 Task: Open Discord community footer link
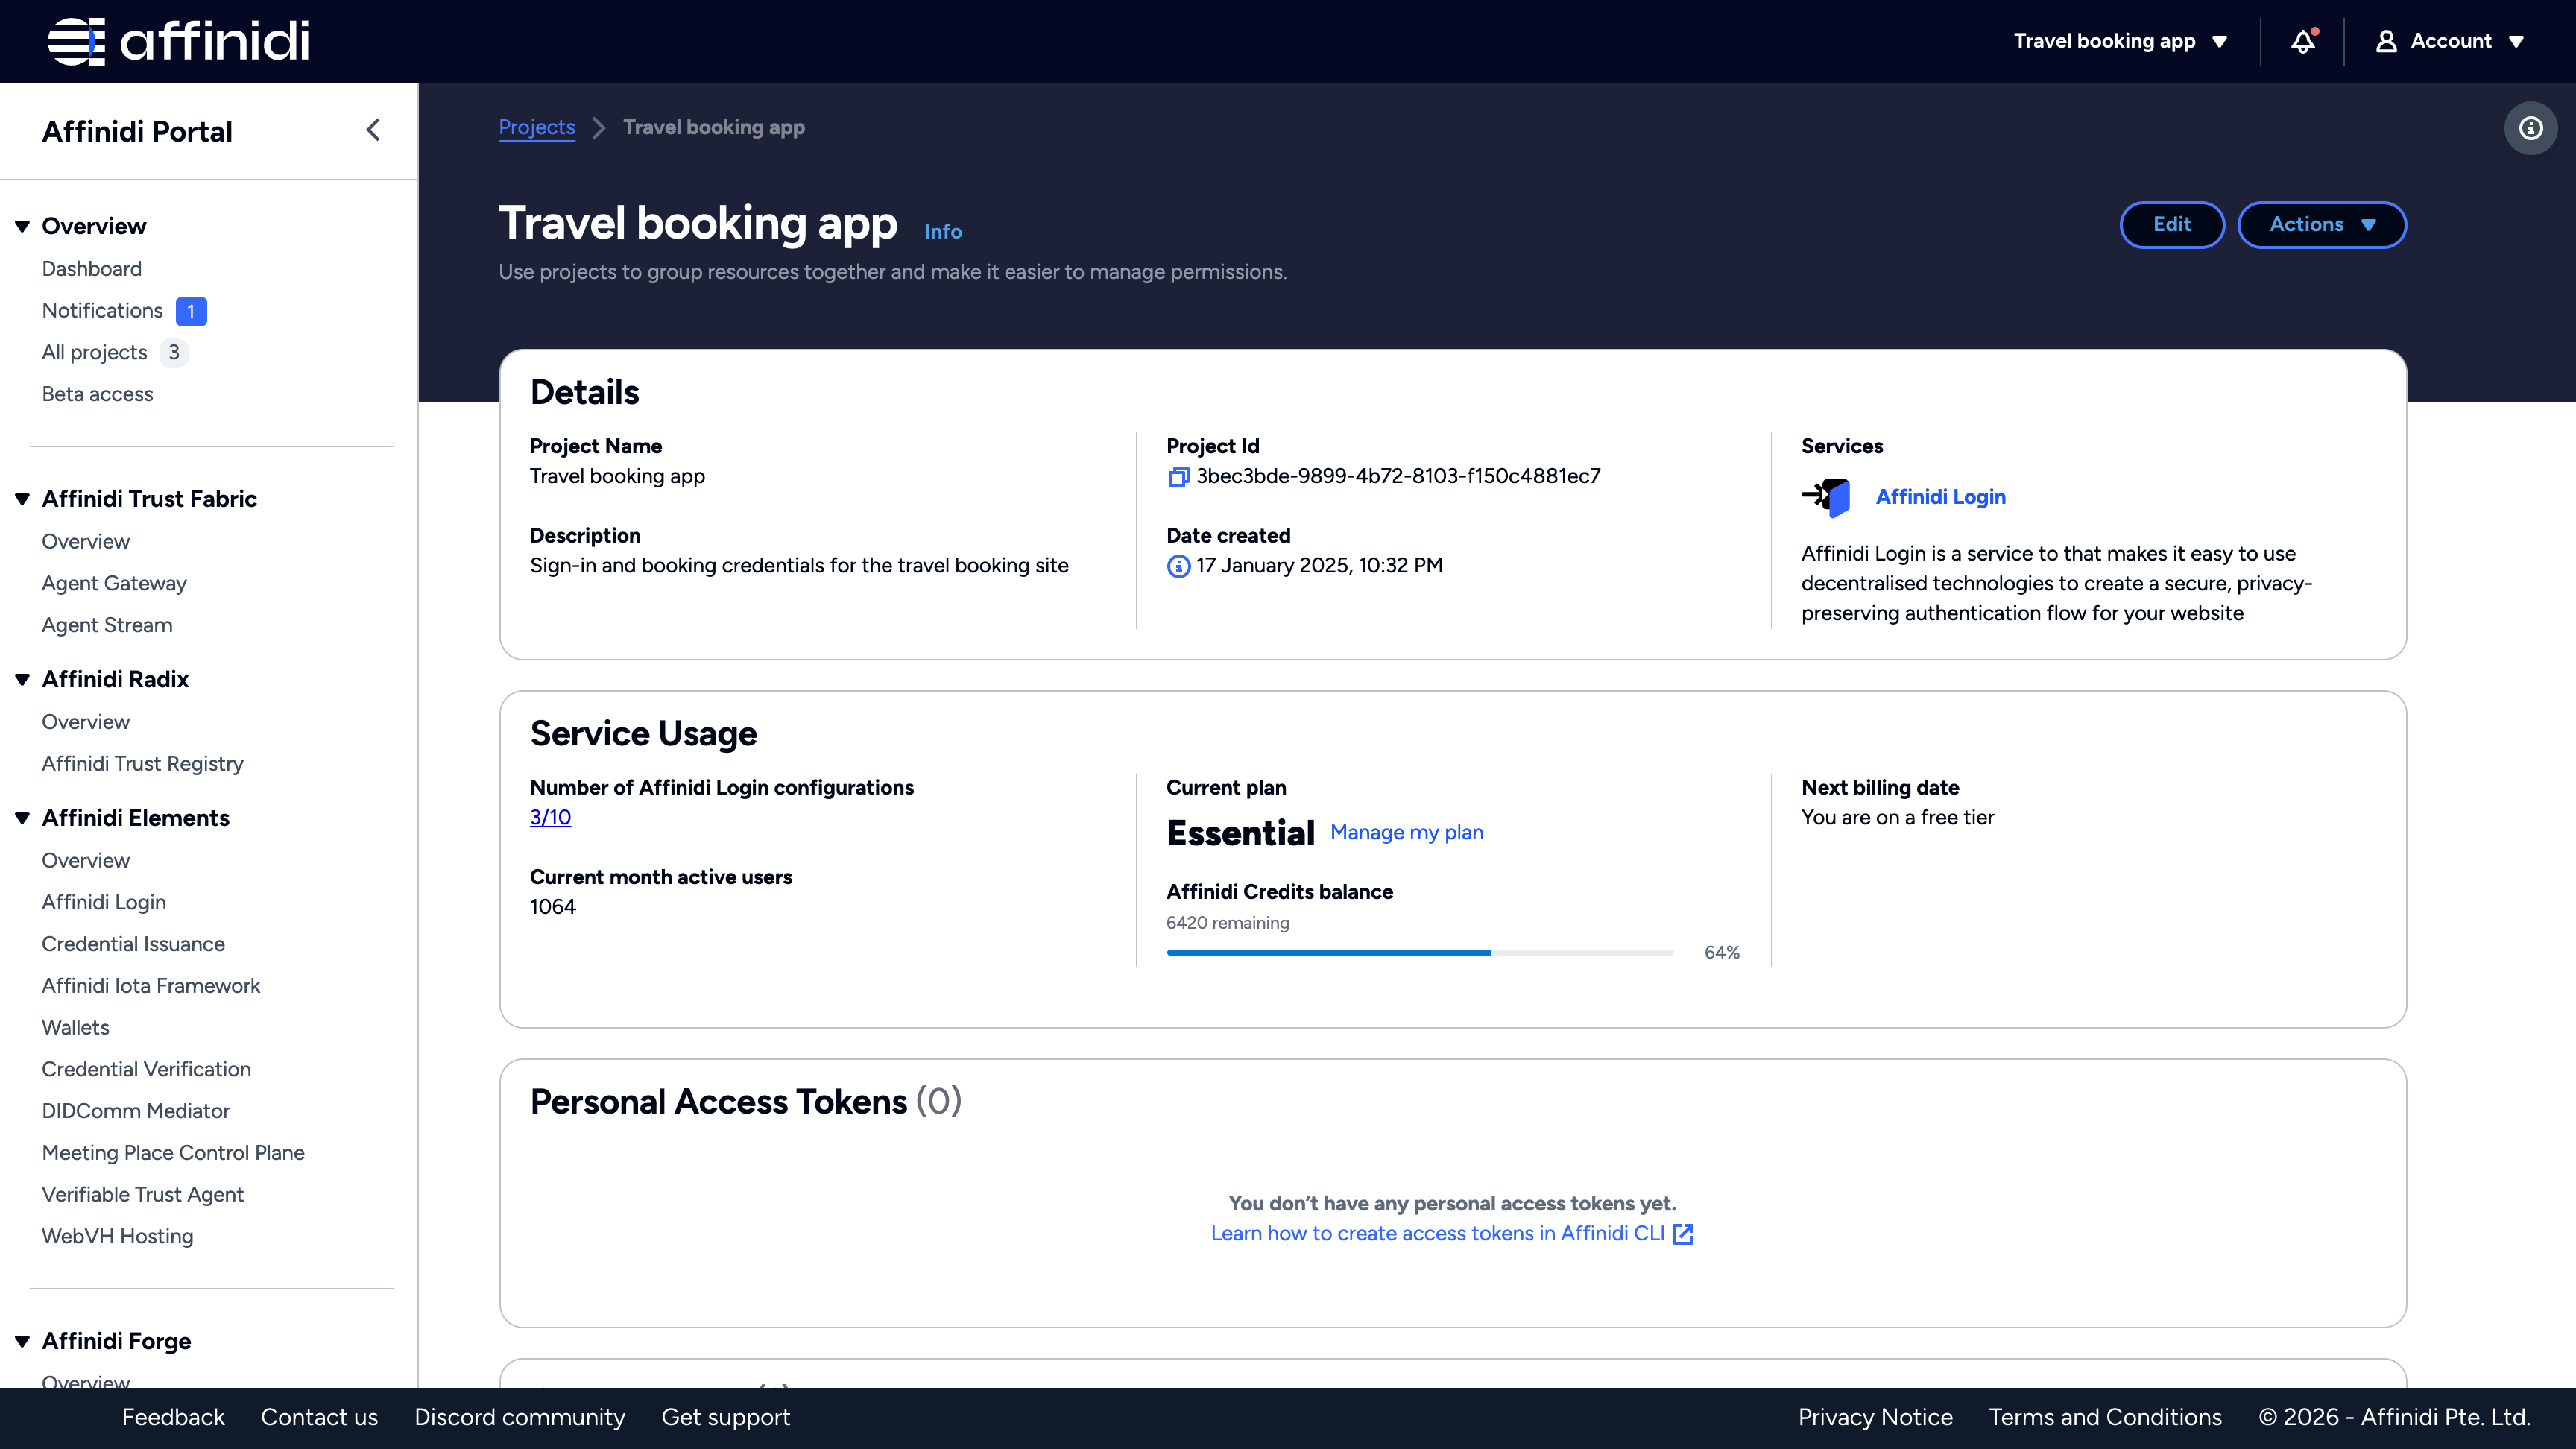pos(520,1418)
